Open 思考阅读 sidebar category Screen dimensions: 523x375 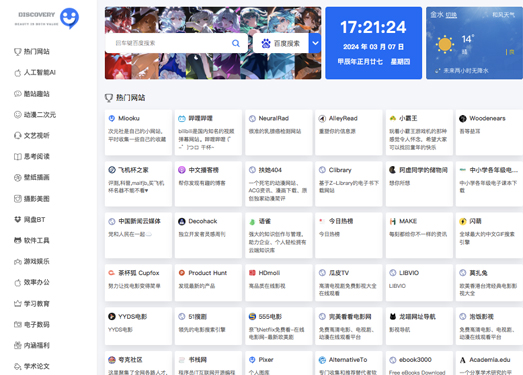pos(32,156)
